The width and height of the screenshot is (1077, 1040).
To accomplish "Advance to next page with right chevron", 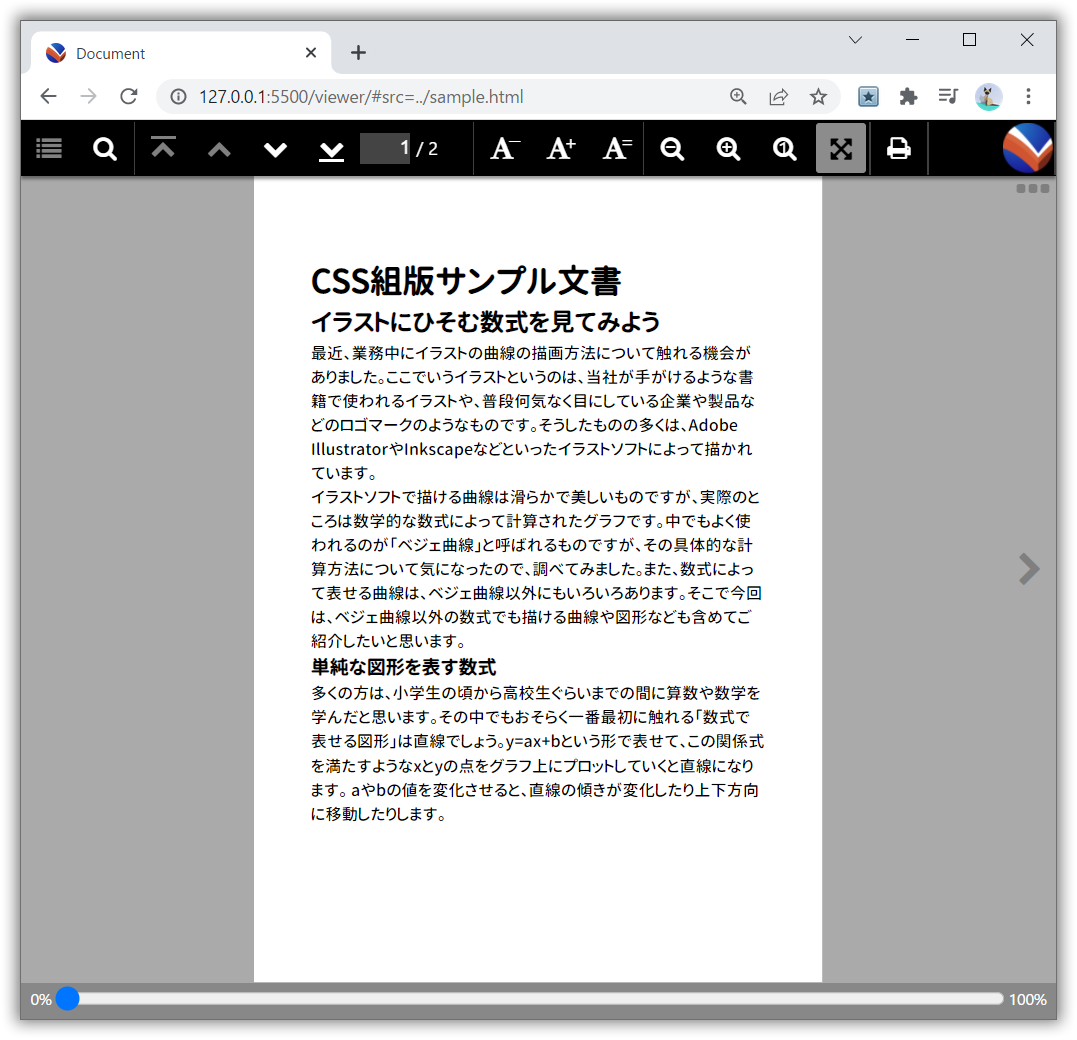I will tap(1028, 568).
